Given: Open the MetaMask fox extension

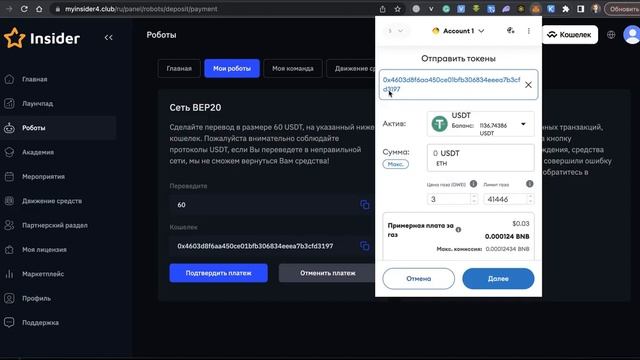Looking at the screenshot, I should (536, 9).
